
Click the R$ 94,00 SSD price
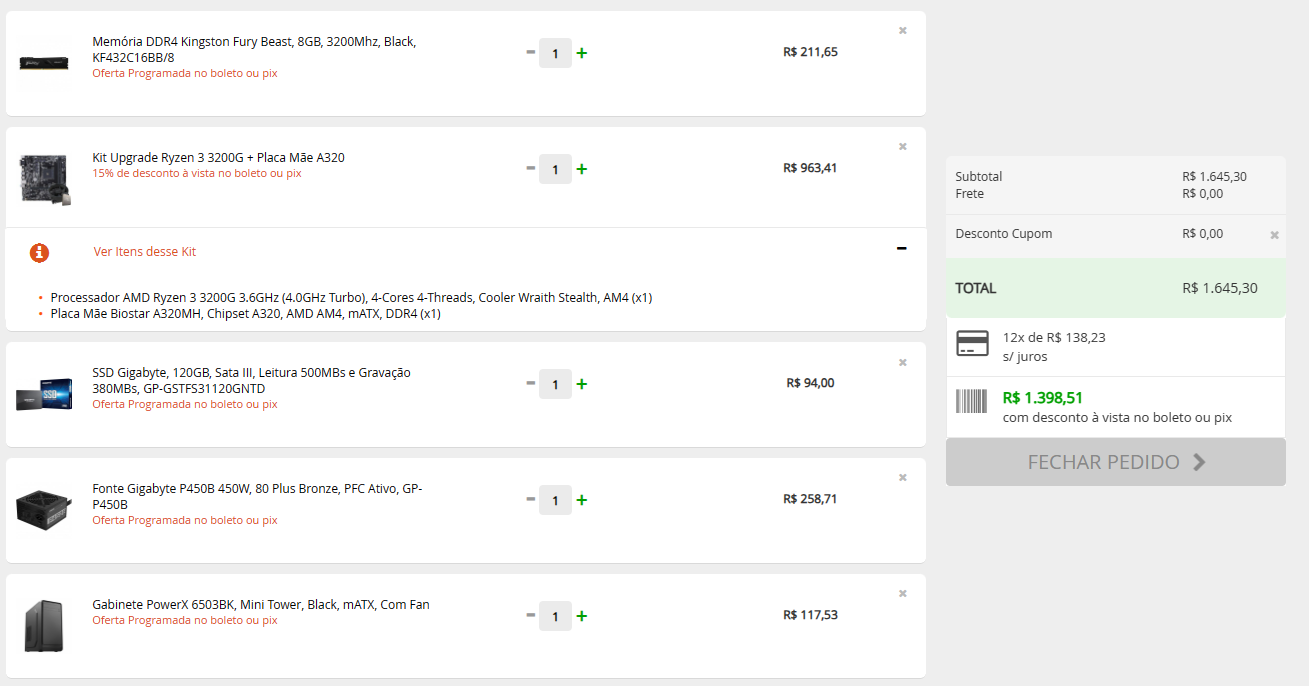[x=810, y=383]
